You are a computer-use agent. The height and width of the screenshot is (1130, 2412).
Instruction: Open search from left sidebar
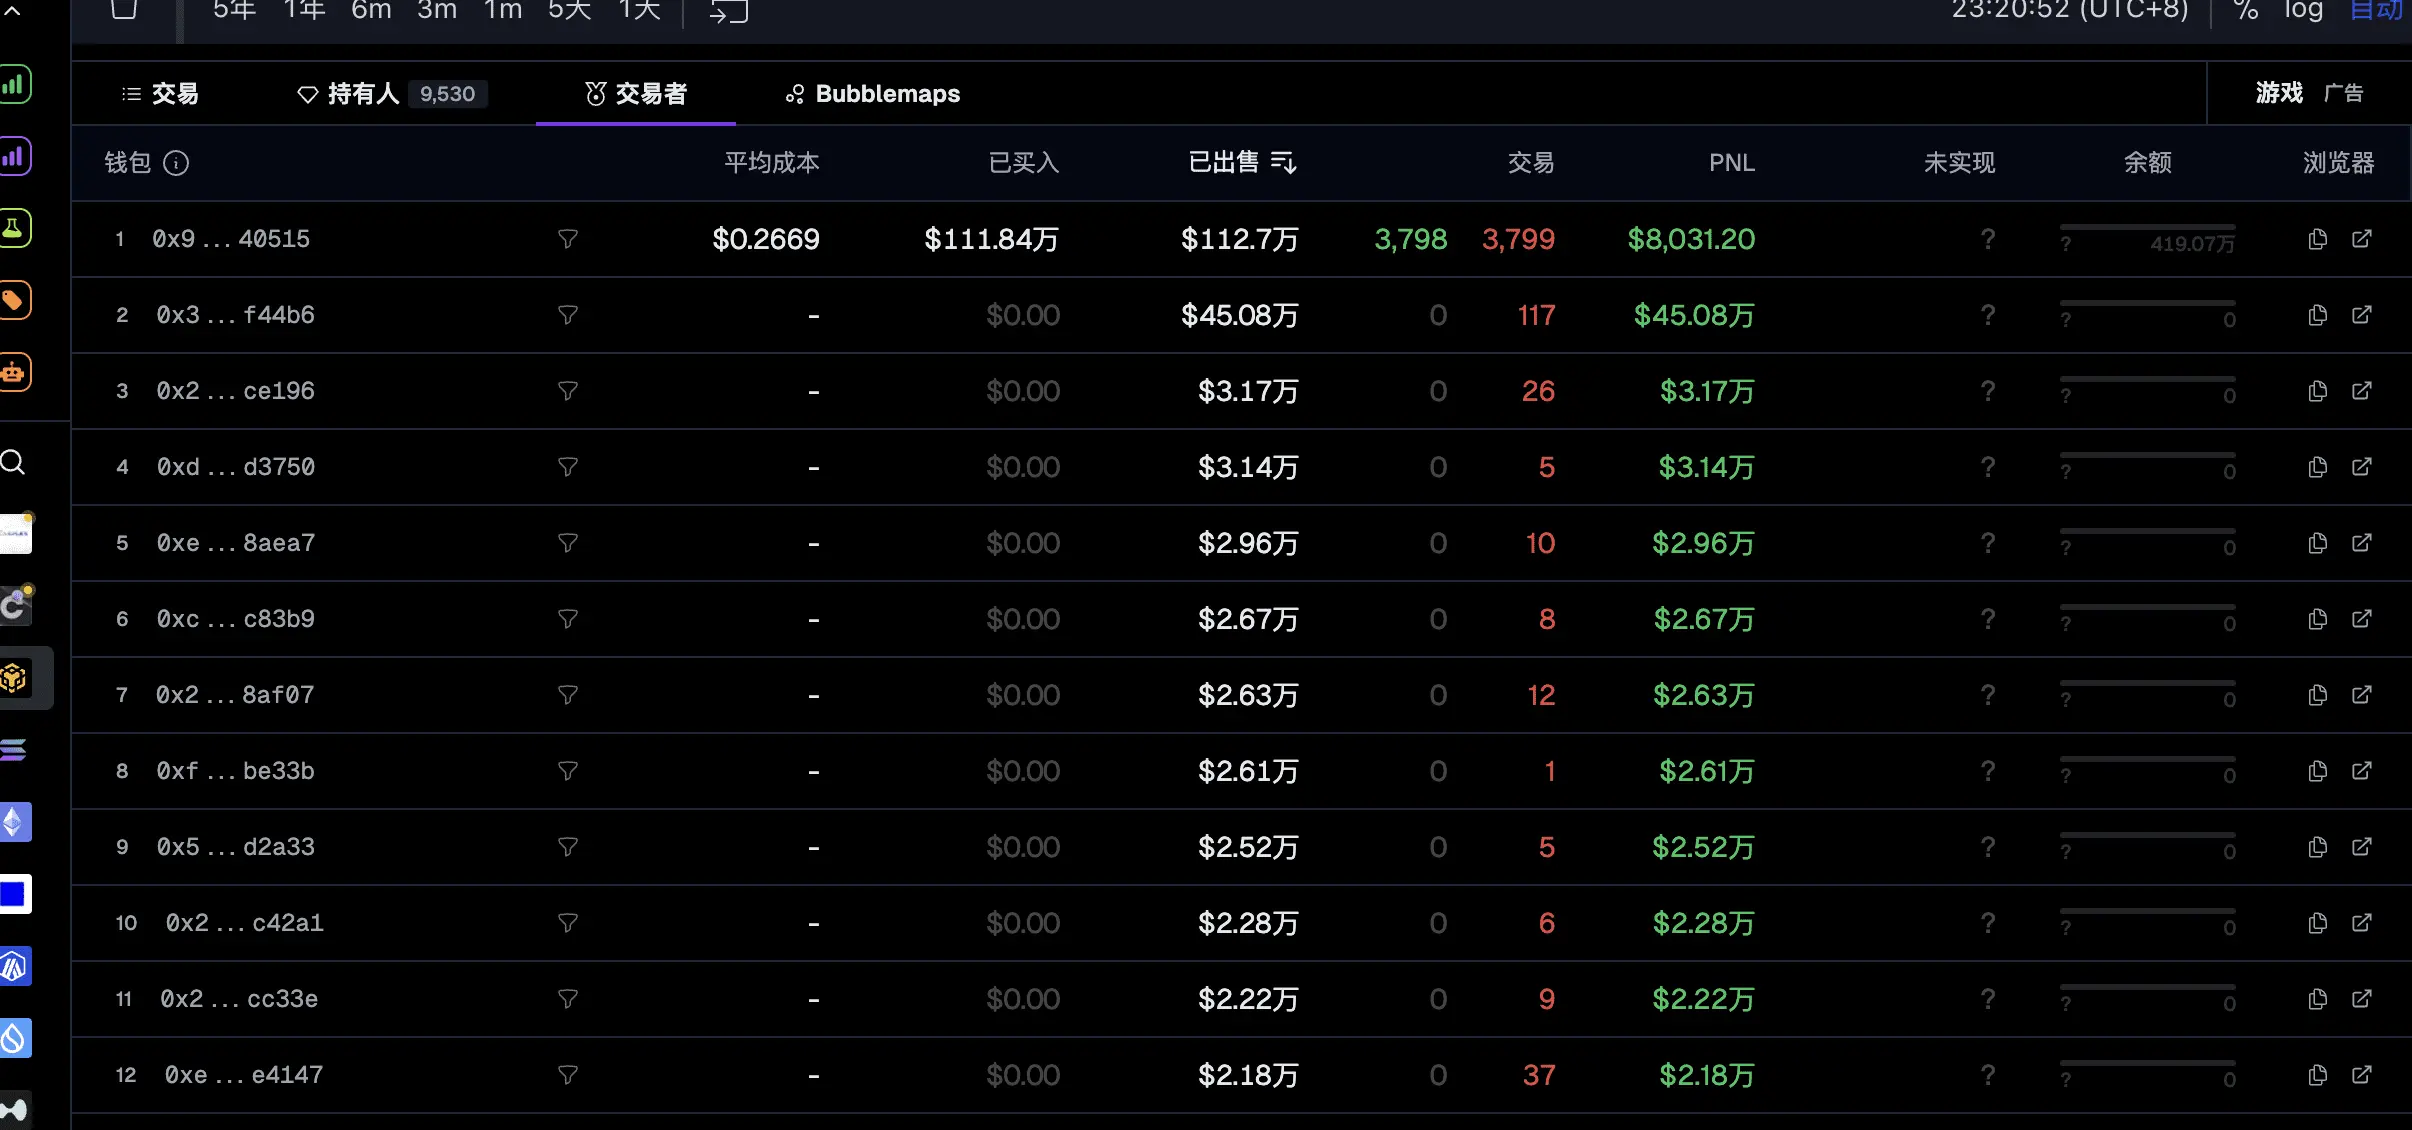pyautogui.click(x=13, y=462)
